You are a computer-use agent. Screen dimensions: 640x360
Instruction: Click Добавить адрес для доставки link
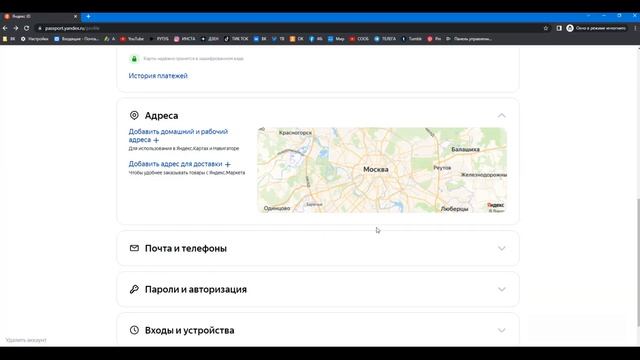coord(180,164)
